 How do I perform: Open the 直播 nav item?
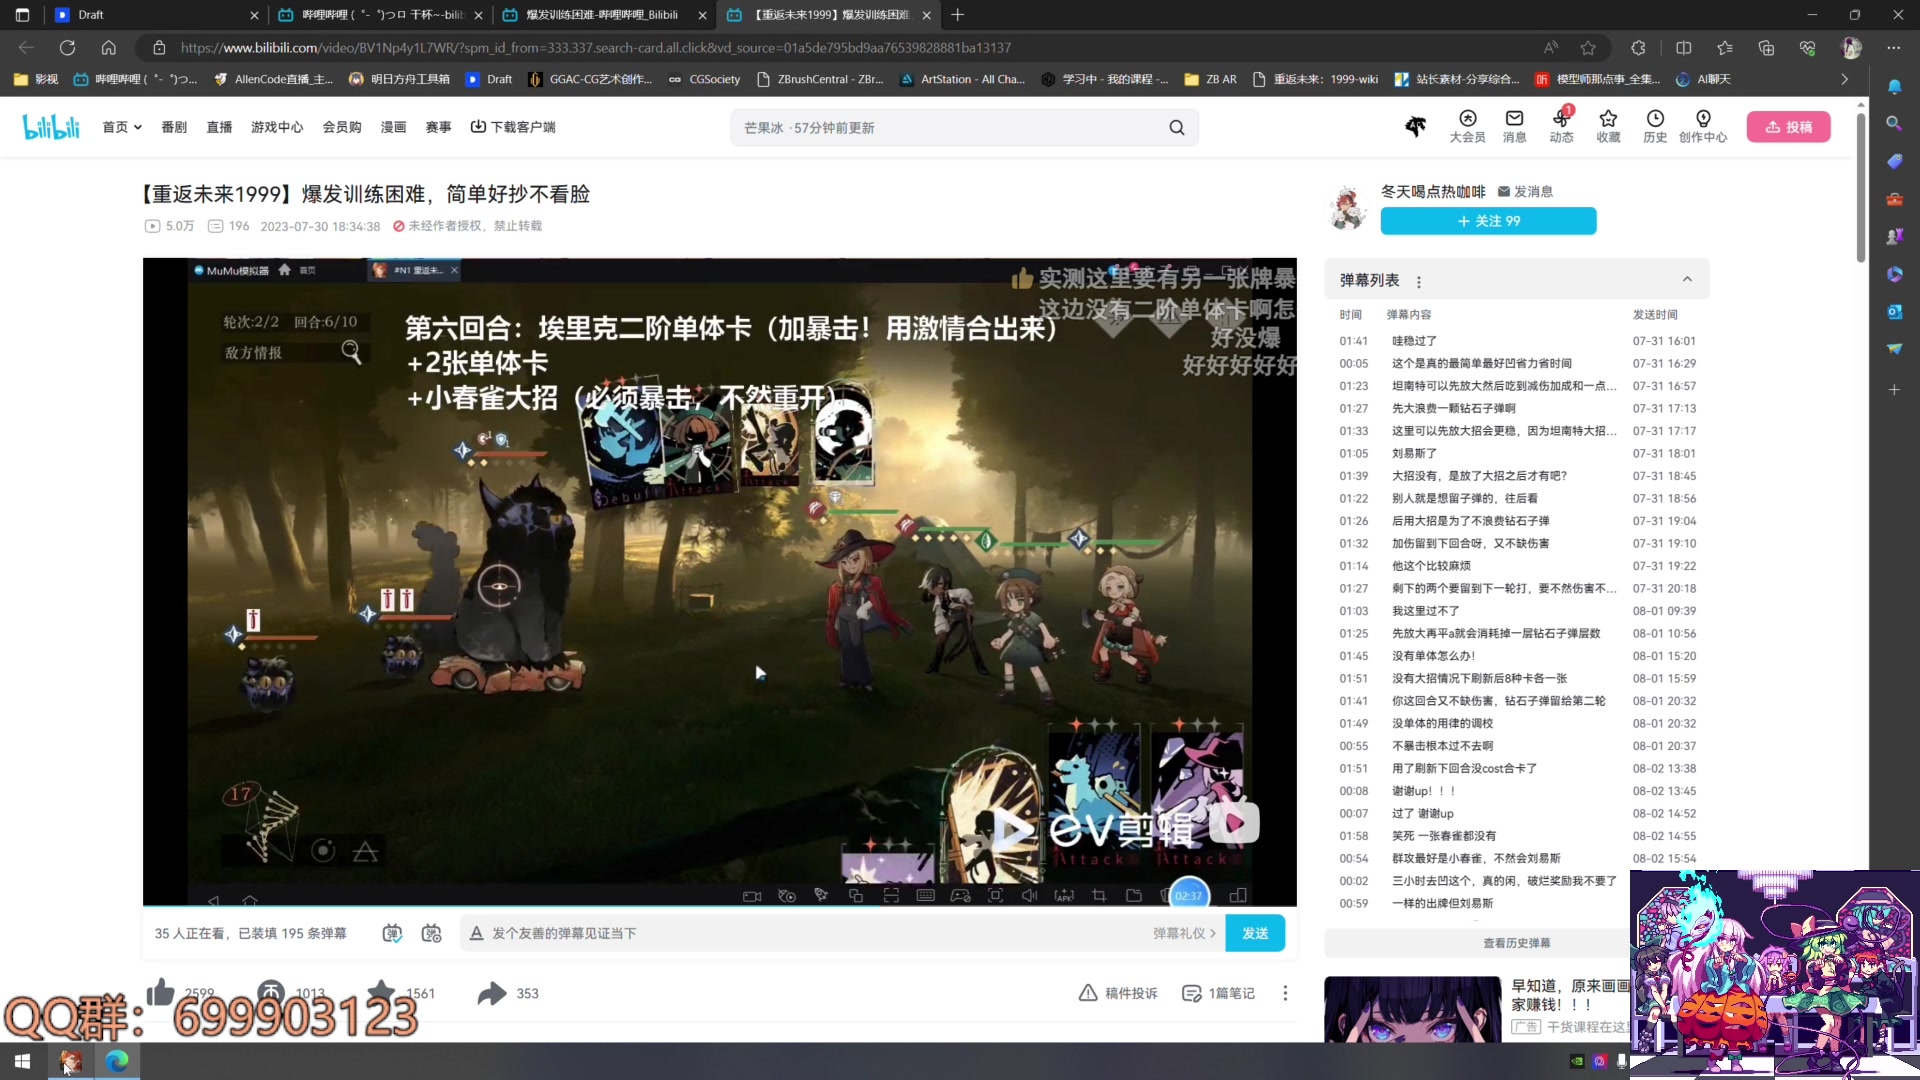tap(219, 127)
